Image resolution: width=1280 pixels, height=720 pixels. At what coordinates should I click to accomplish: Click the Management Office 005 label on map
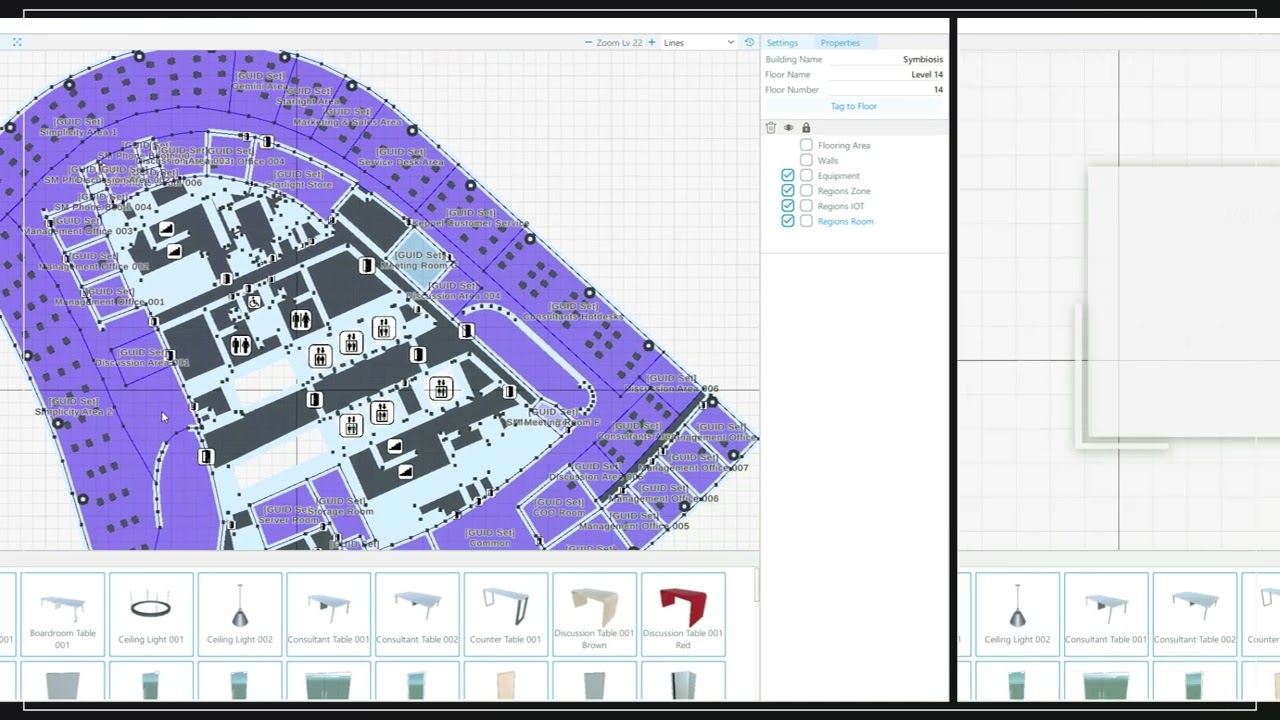(x=634, y=526)
